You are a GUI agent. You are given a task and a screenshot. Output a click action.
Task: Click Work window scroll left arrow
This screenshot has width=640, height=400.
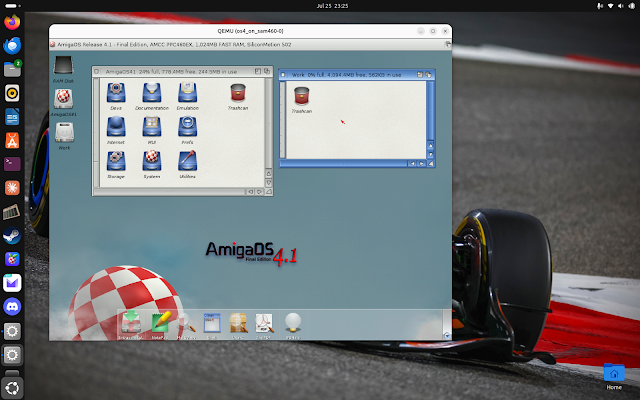[412, 163]
